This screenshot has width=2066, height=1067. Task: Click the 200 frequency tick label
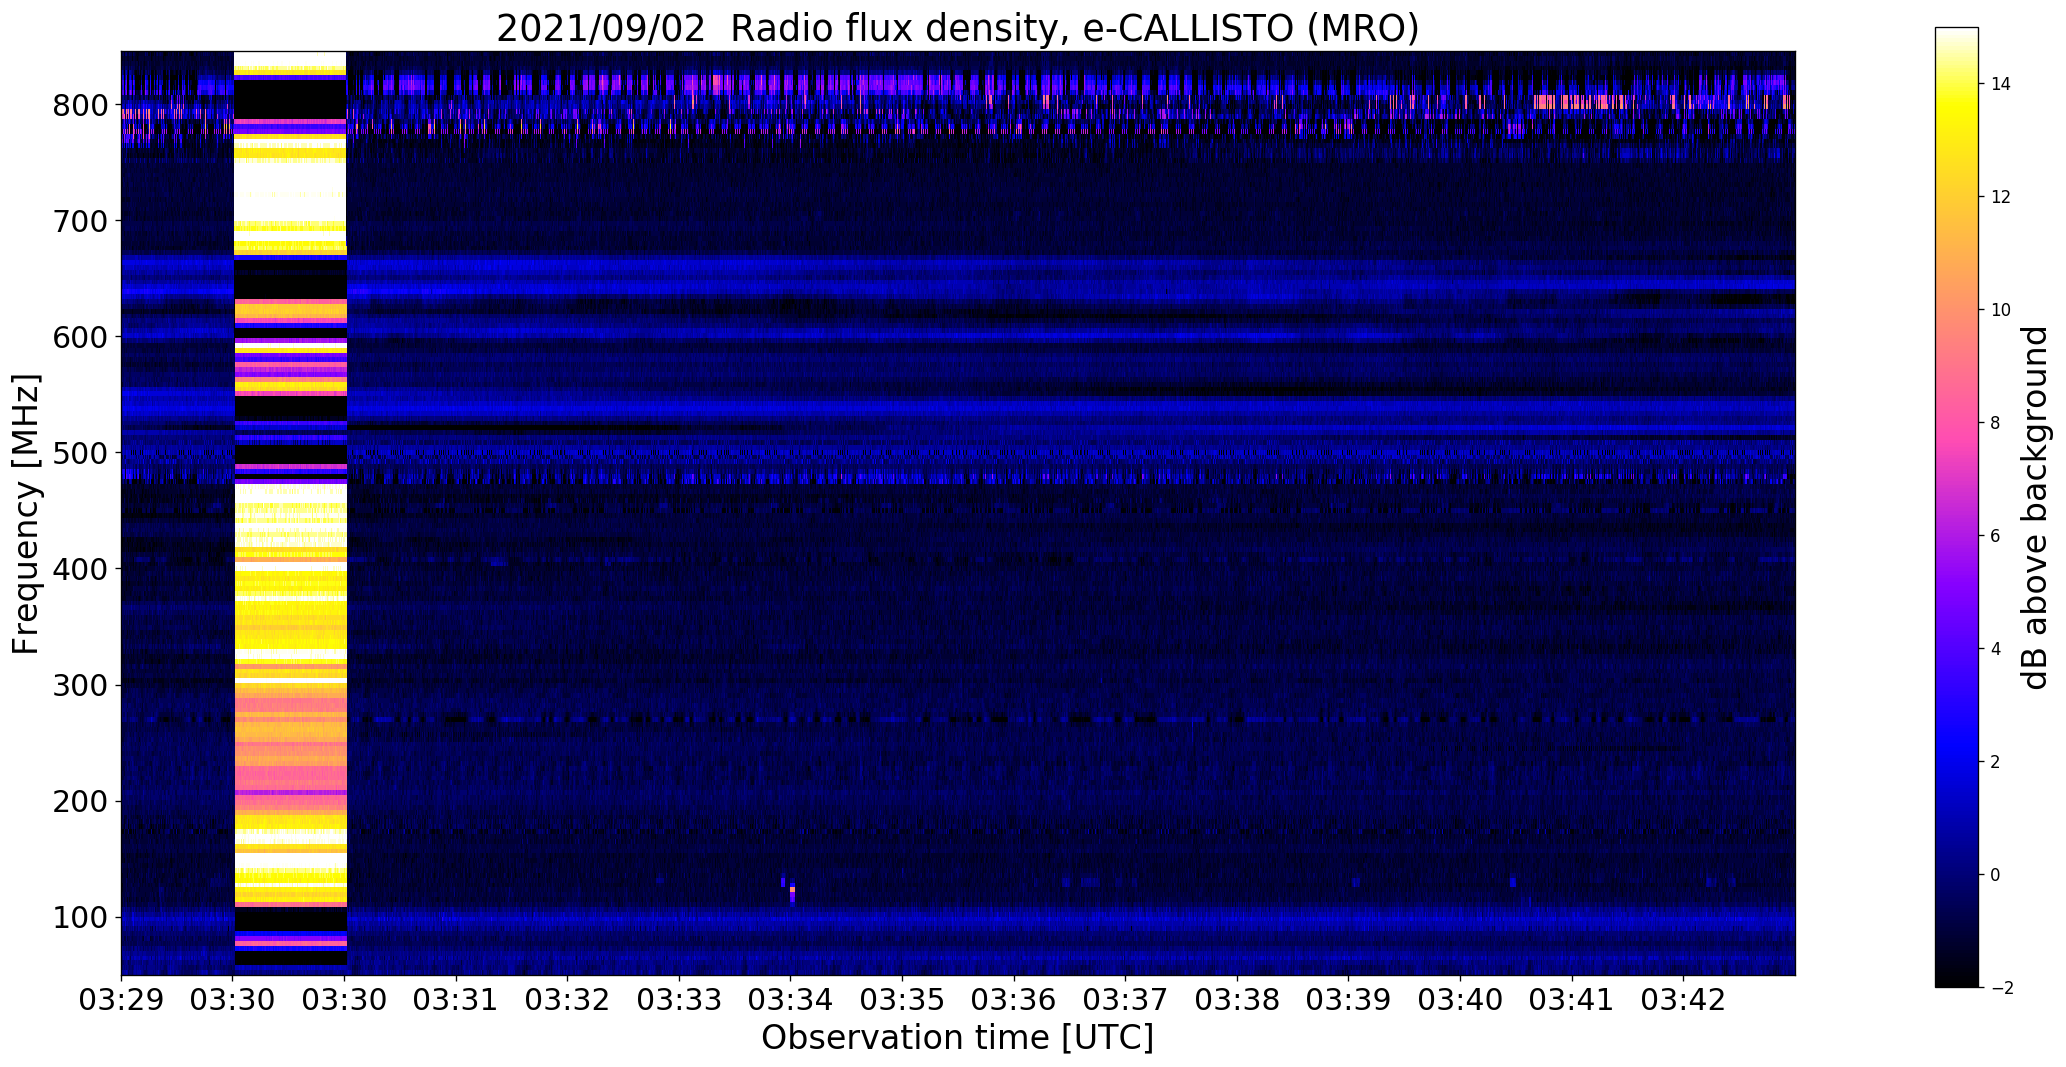(x=80, y=801)
